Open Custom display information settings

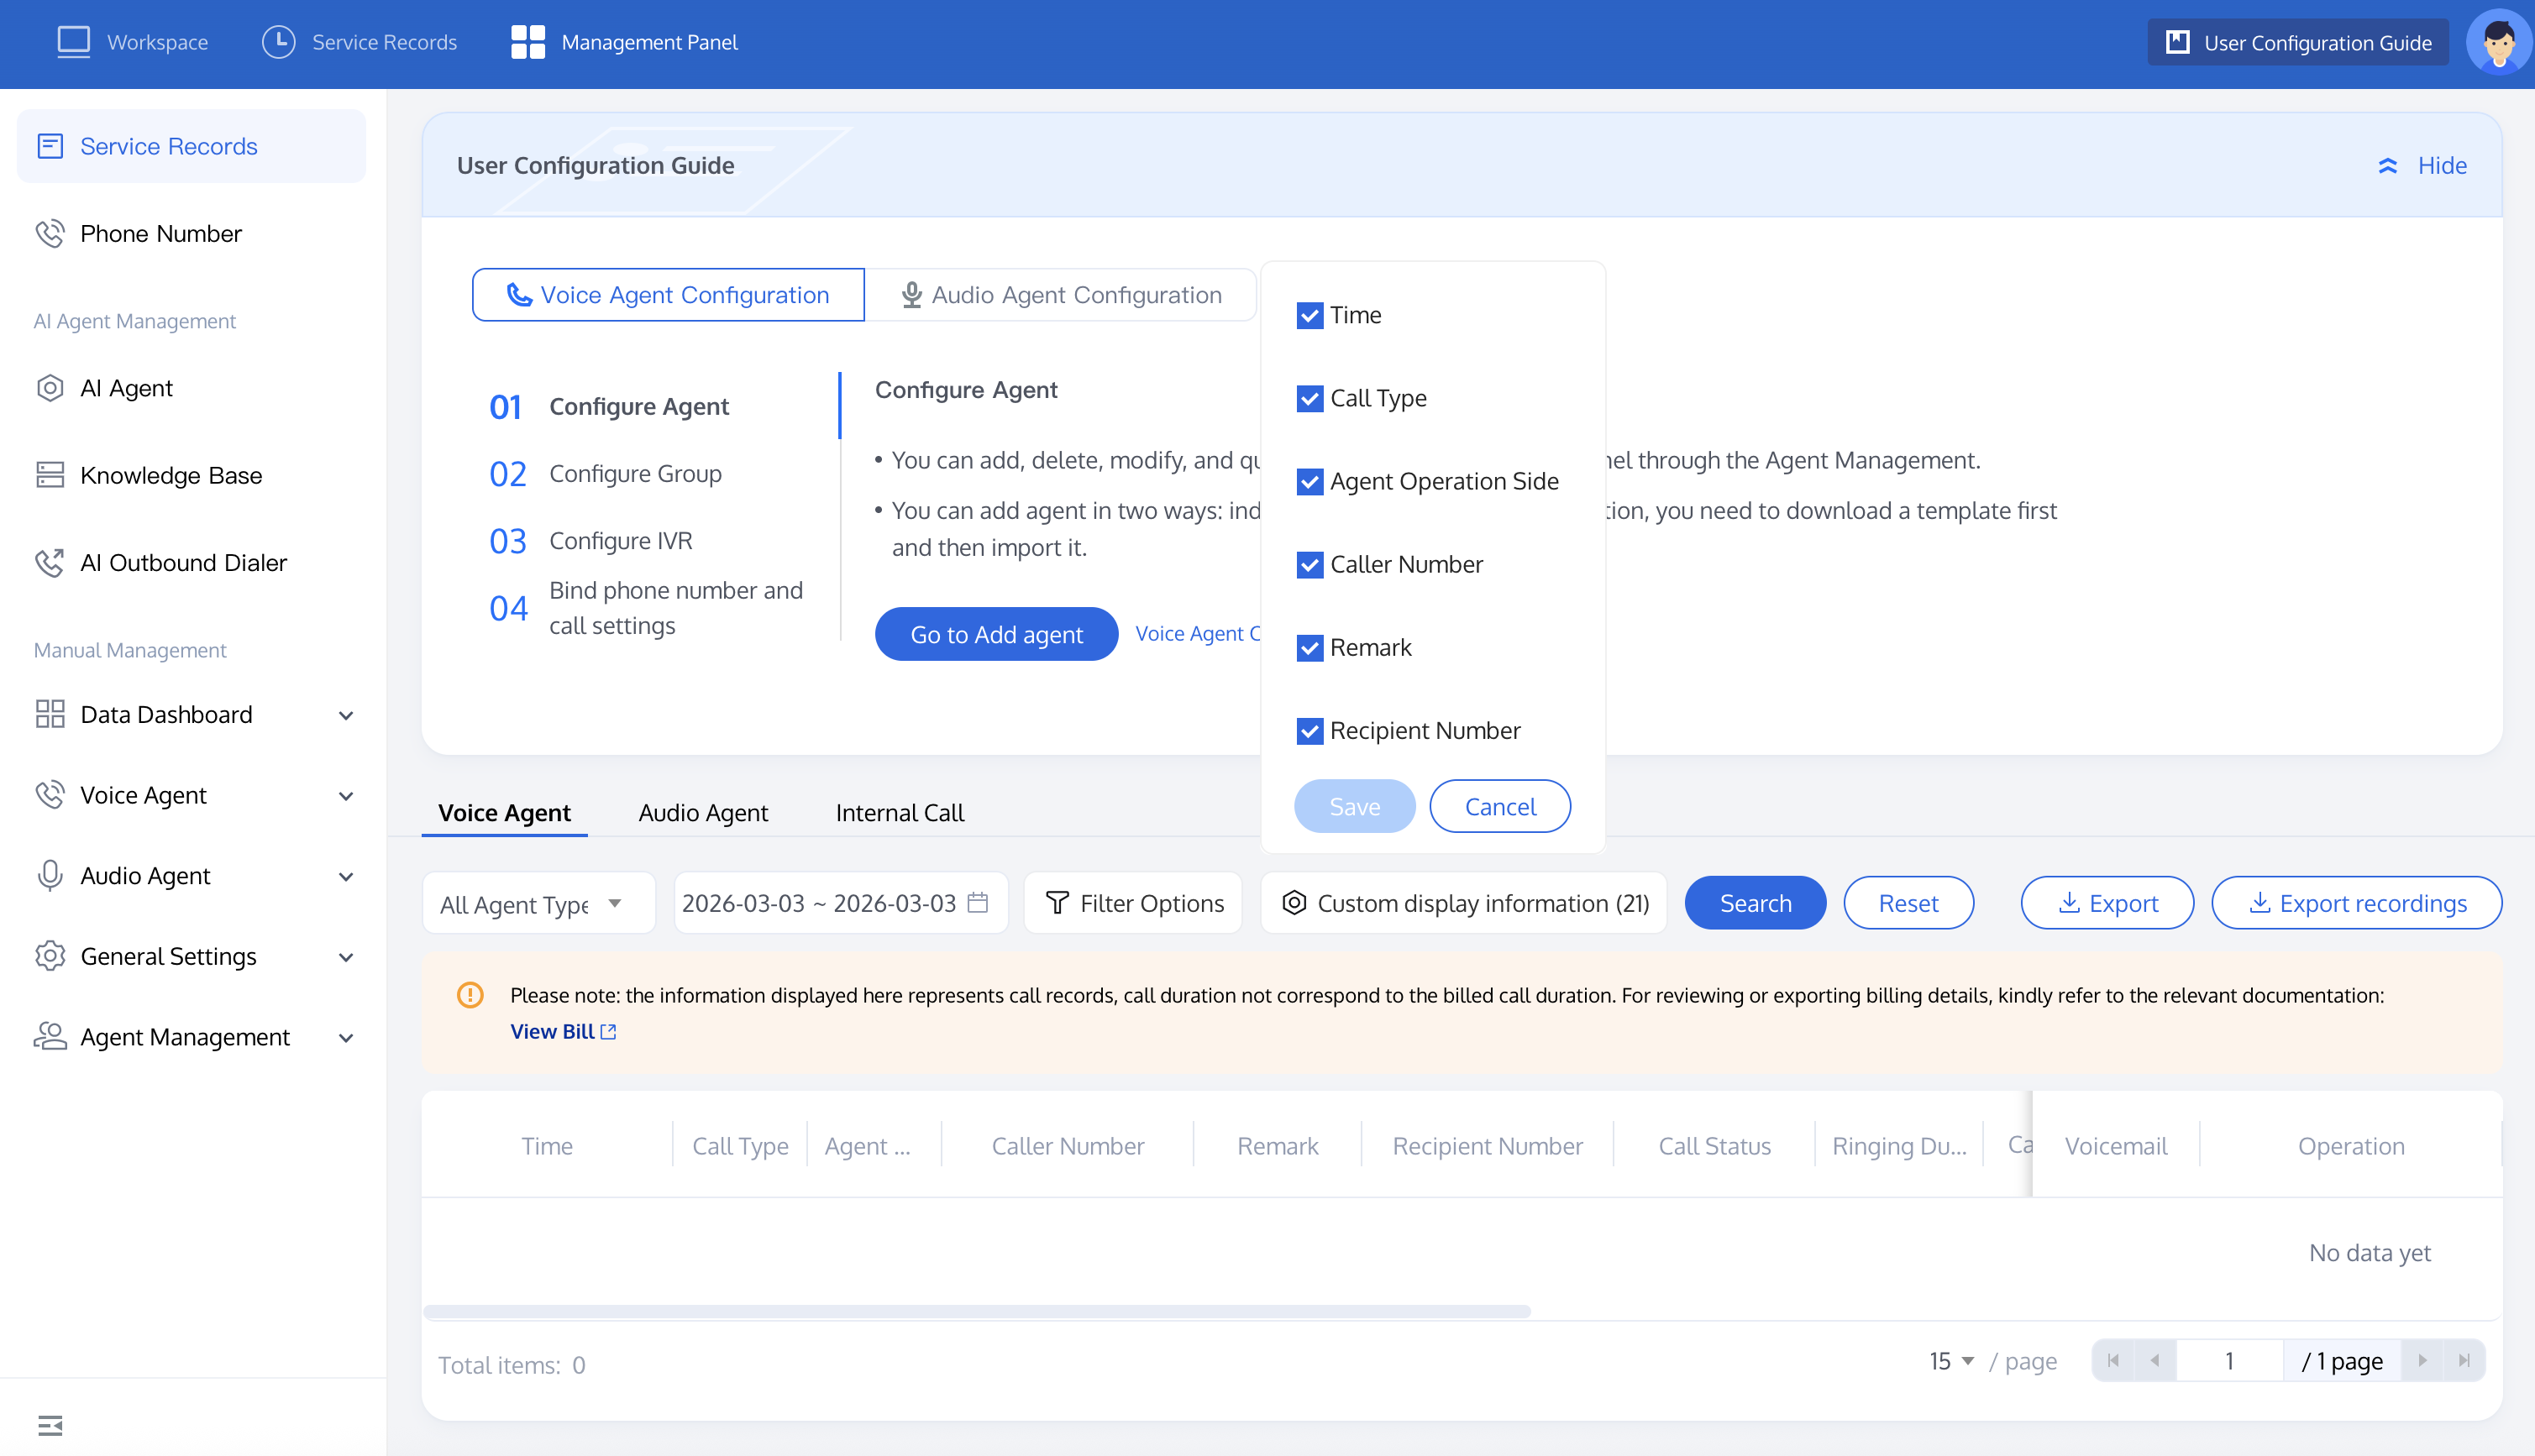[1464, 903]
